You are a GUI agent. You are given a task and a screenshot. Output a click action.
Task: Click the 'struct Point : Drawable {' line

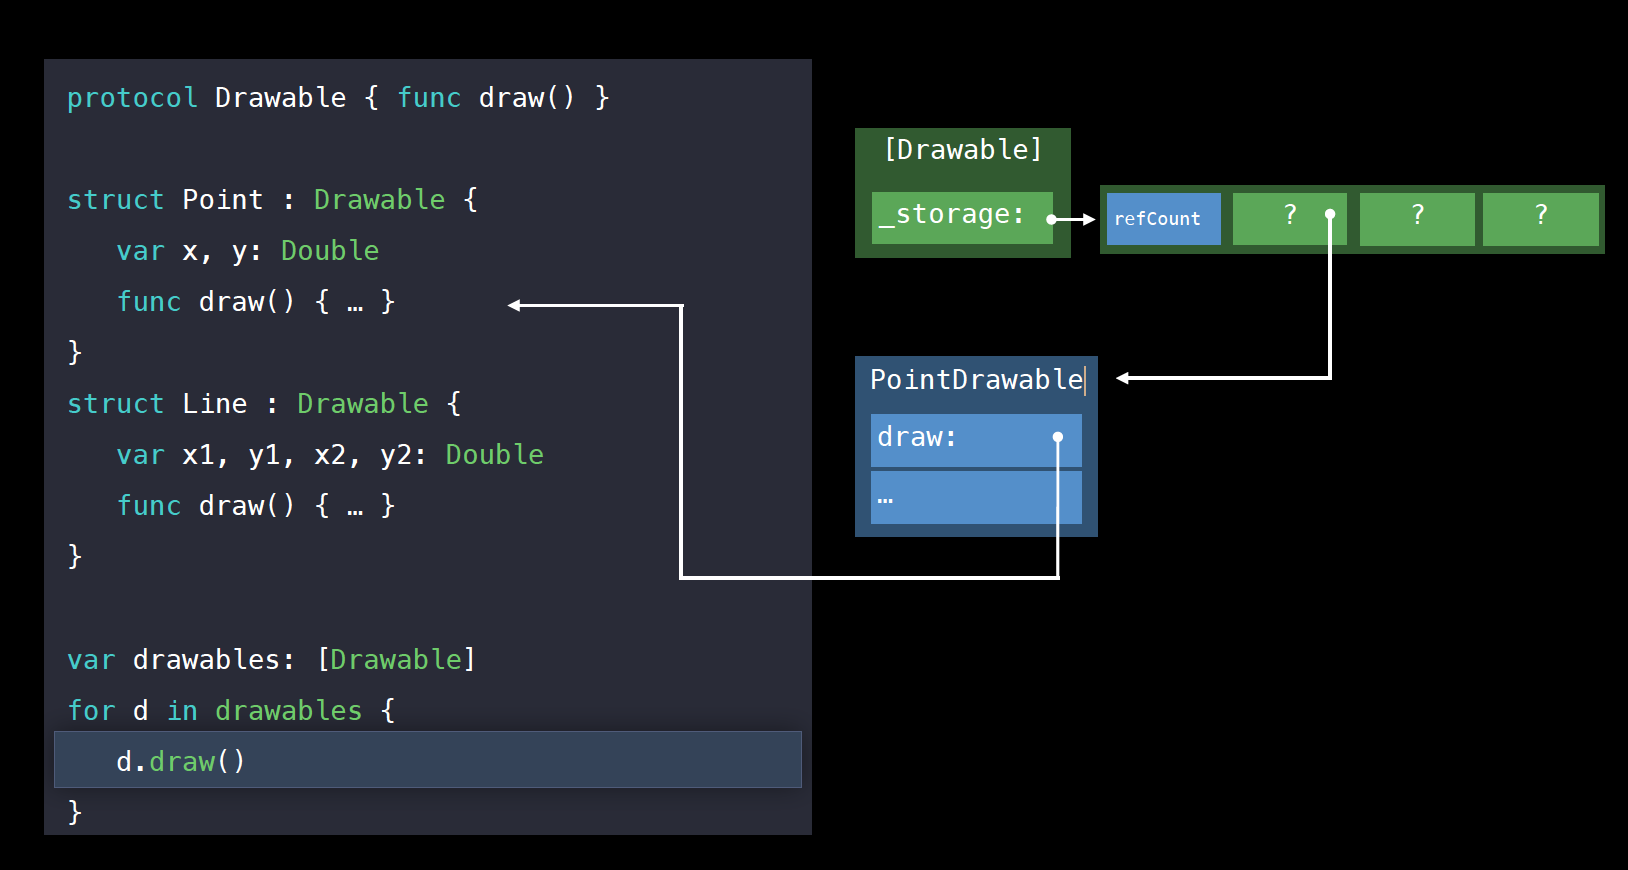272,200
